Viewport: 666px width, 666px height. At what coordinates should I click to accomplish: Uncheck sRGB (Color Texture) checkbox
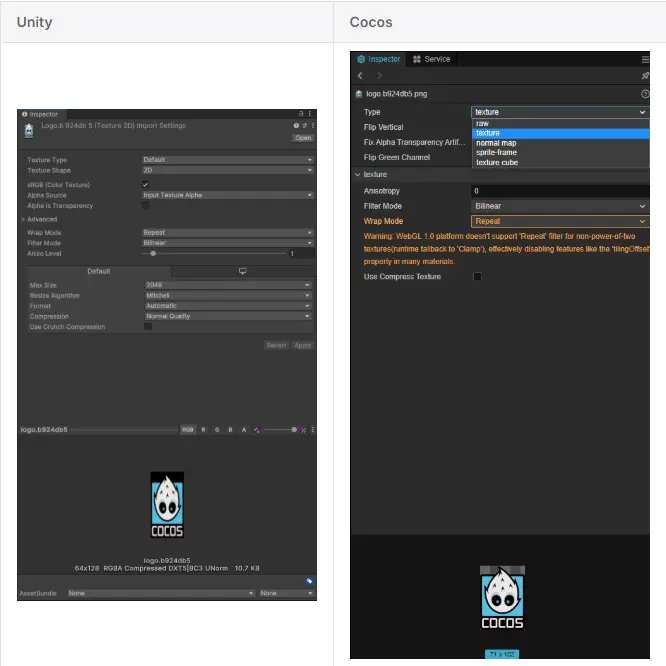[x=145, y=184]
